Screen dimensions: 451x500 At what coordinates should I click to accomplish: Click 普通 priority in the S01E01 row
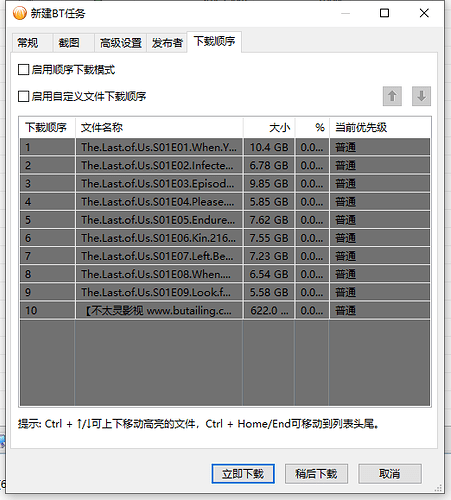[x=380, y=147]
